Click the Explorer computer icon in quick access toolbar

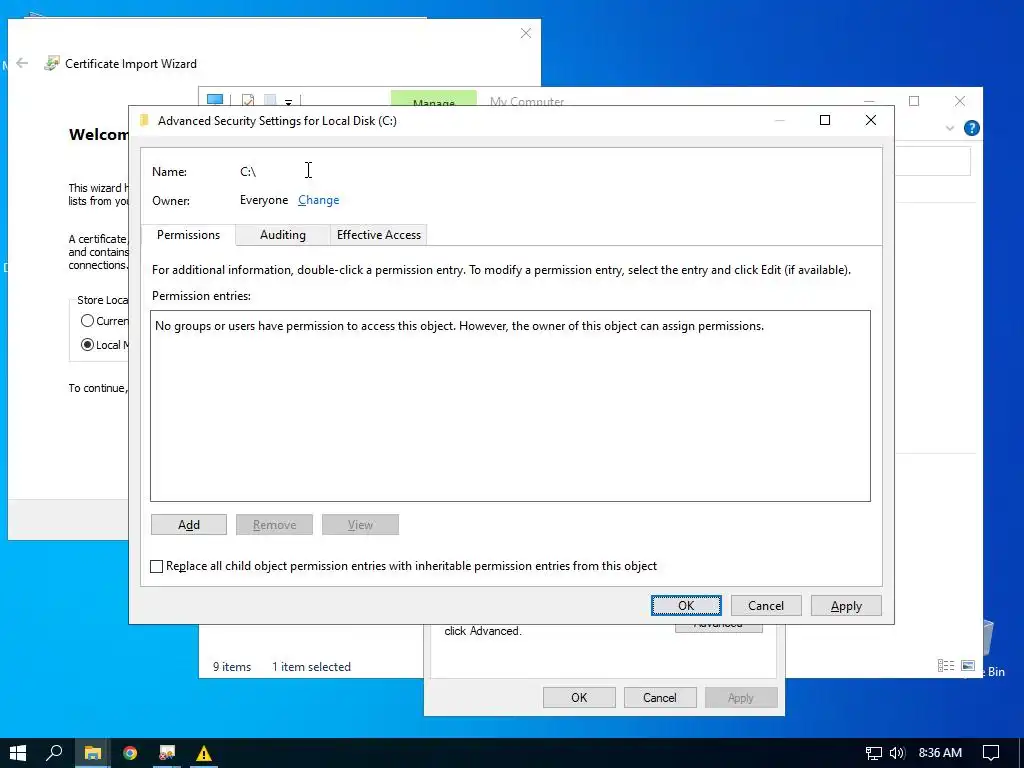(215, 99)
